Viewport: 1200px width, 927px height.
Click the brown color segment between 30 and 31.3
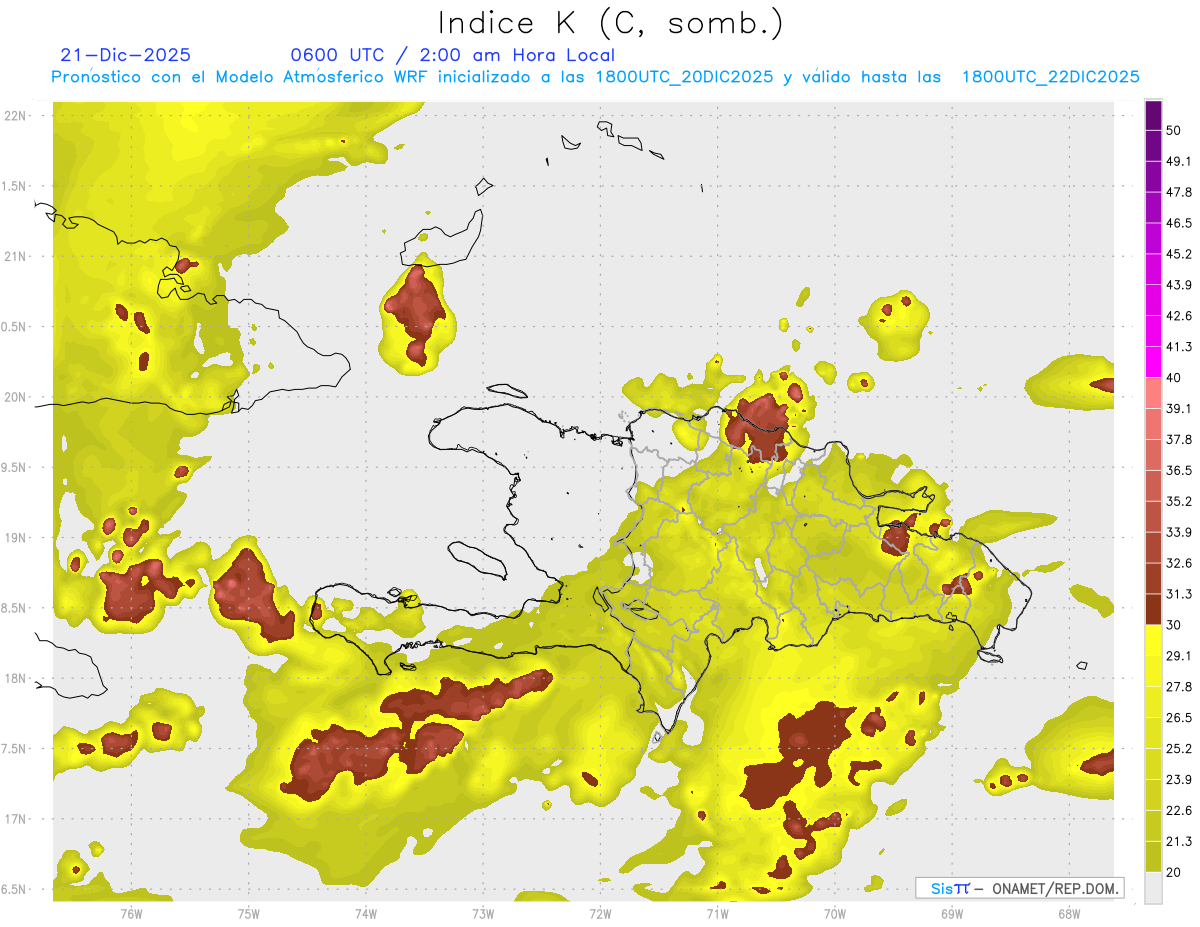1153,610
